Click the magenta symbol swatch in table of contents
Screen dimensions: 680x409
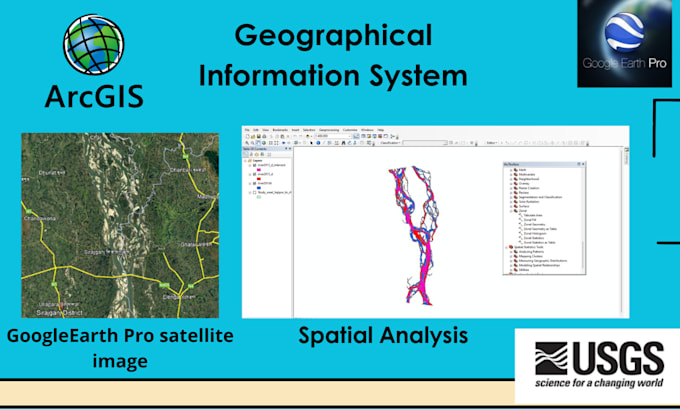tap(259, 170)
